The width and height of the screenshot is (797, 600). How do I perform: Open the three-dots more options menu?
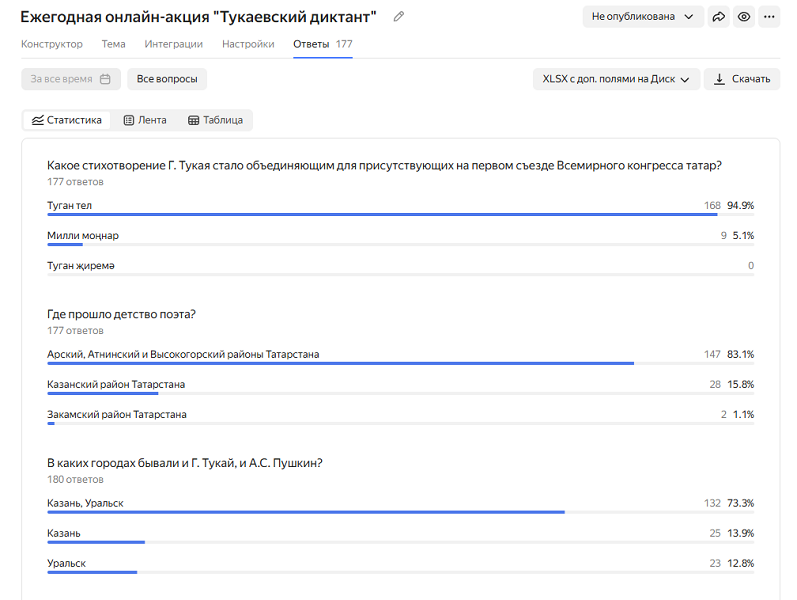[769, 17]
